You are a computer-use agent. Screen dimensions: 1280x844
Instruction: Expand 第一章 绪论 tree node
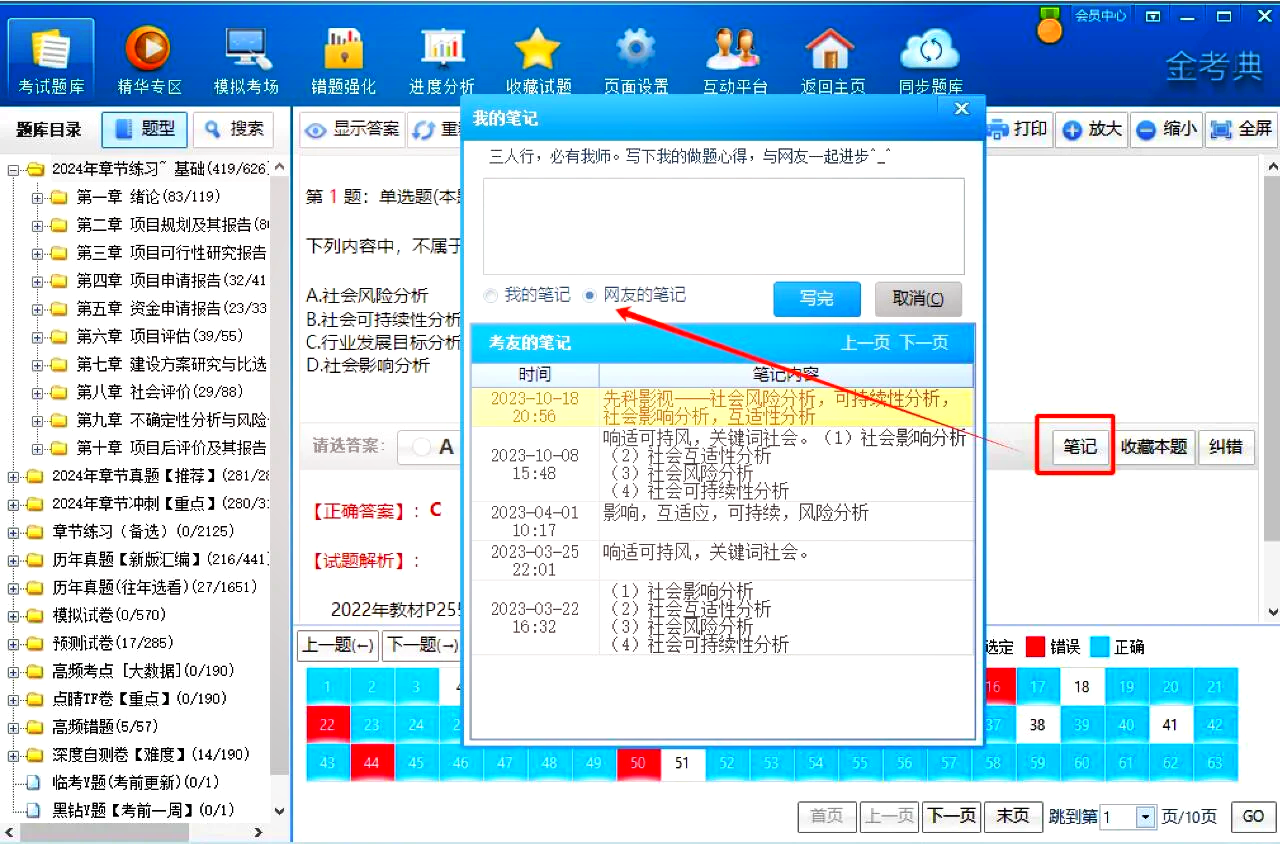(x=38, y=197)
